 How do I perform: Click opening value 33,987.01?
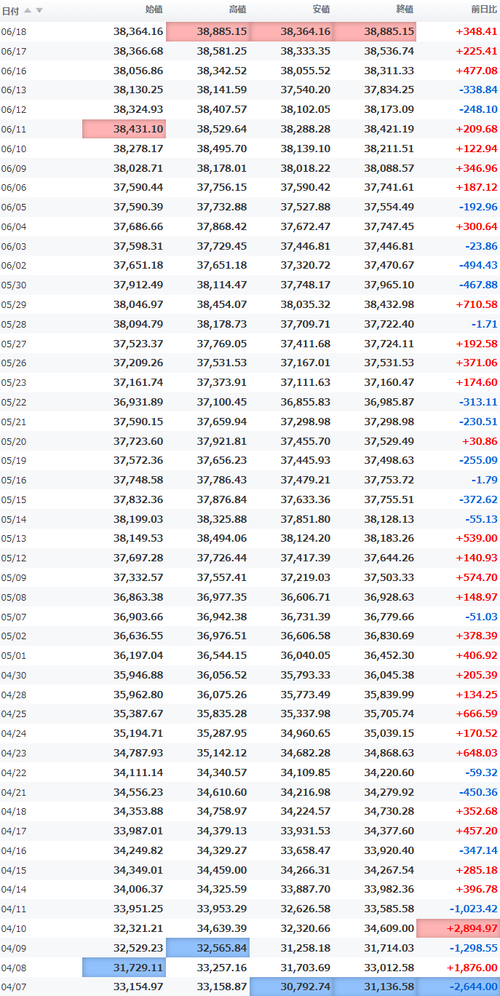pyautogui.click(x=138, y=831)
